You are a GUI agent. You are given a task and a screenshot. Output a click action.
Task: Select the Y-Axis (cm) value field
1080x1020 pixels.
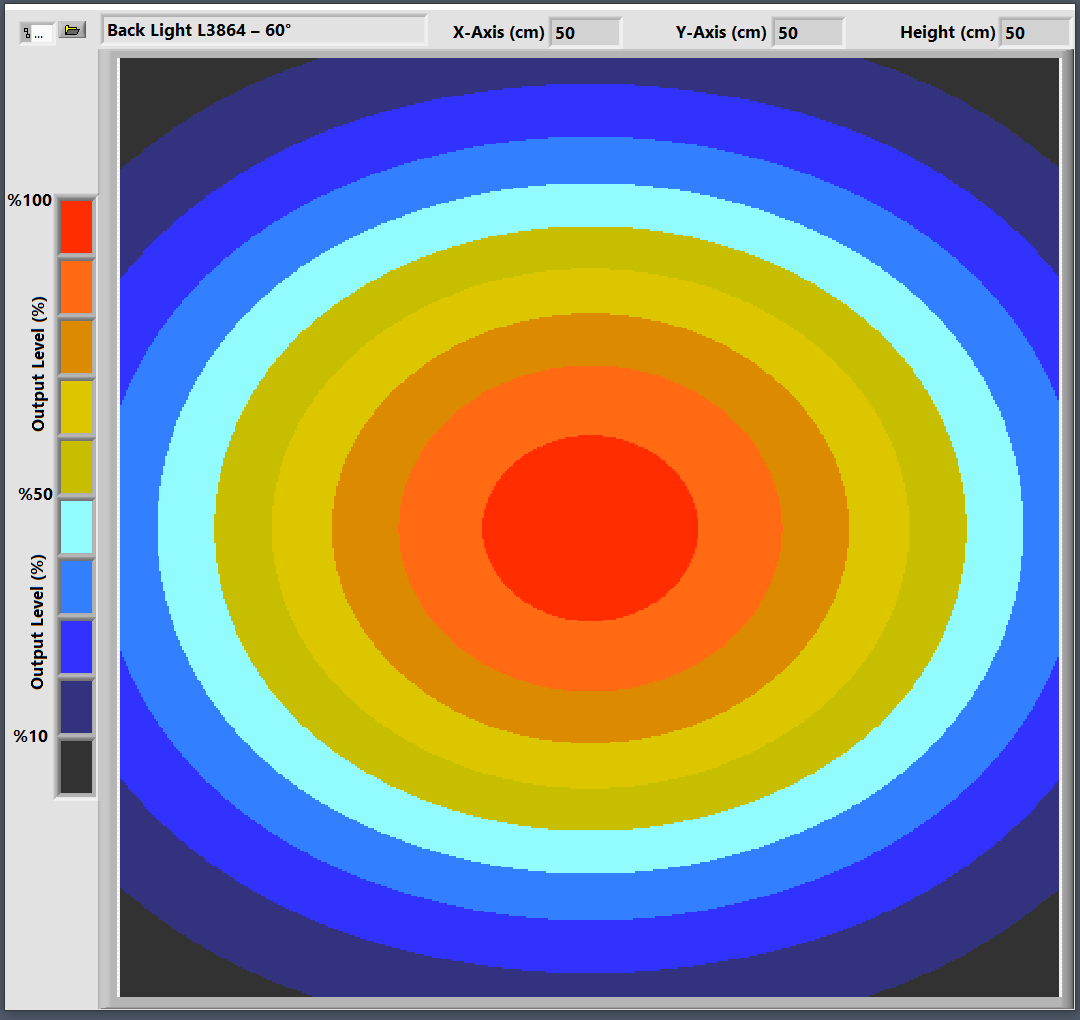click(x=808, y=33)
